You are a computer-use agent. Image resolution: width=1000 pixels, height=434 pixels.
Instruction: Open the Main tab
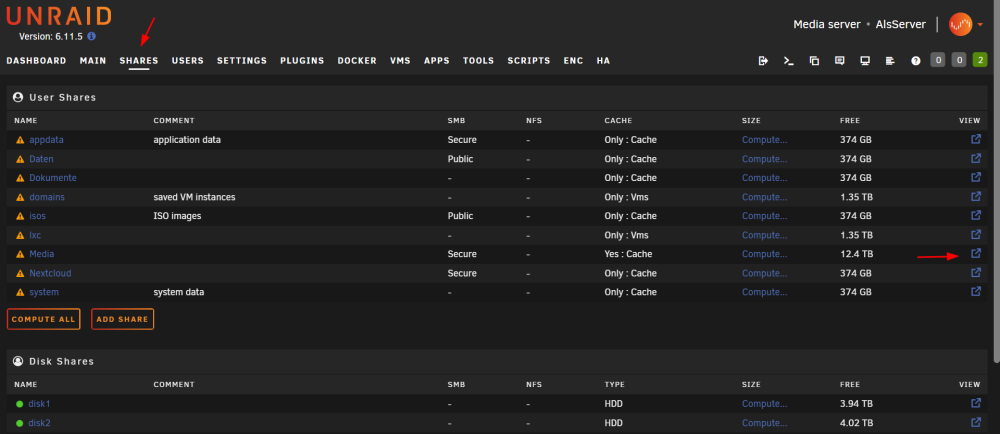tap(93, 61)
